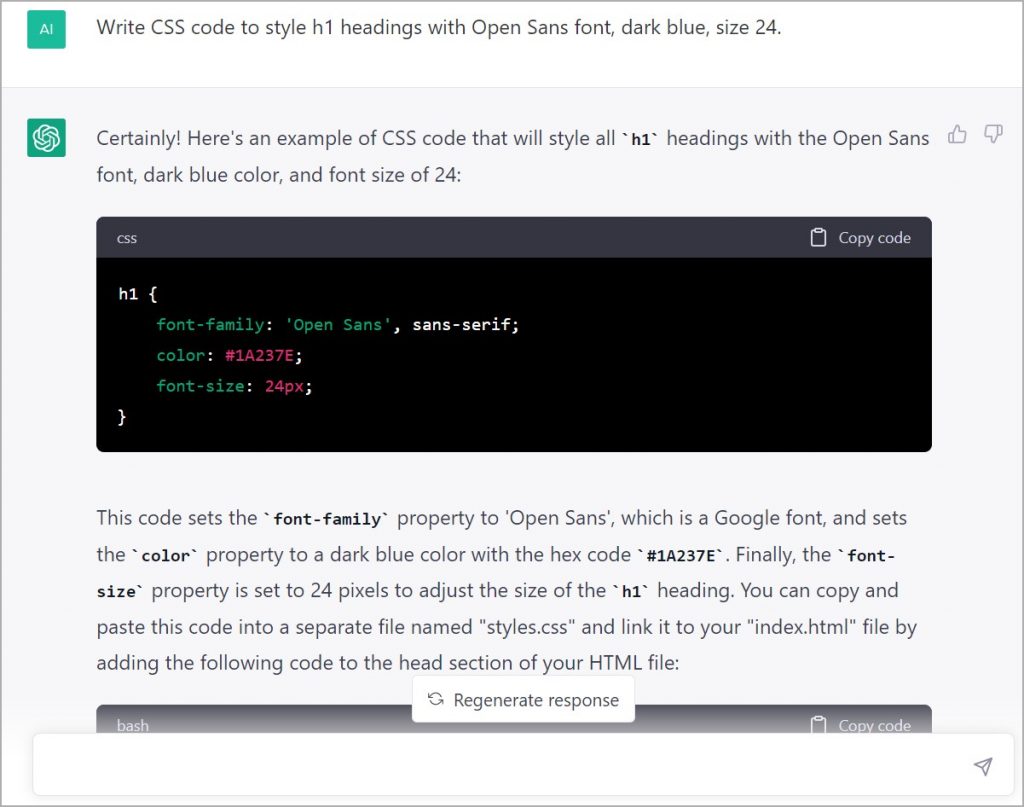
Task: Click the clipboard icon in the bash block
Action: [818, 725]
